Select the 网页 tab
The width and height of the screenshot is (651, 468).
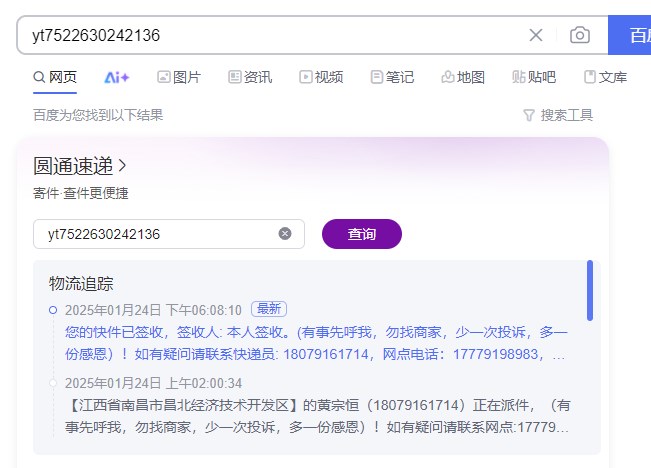click(55, 77)
